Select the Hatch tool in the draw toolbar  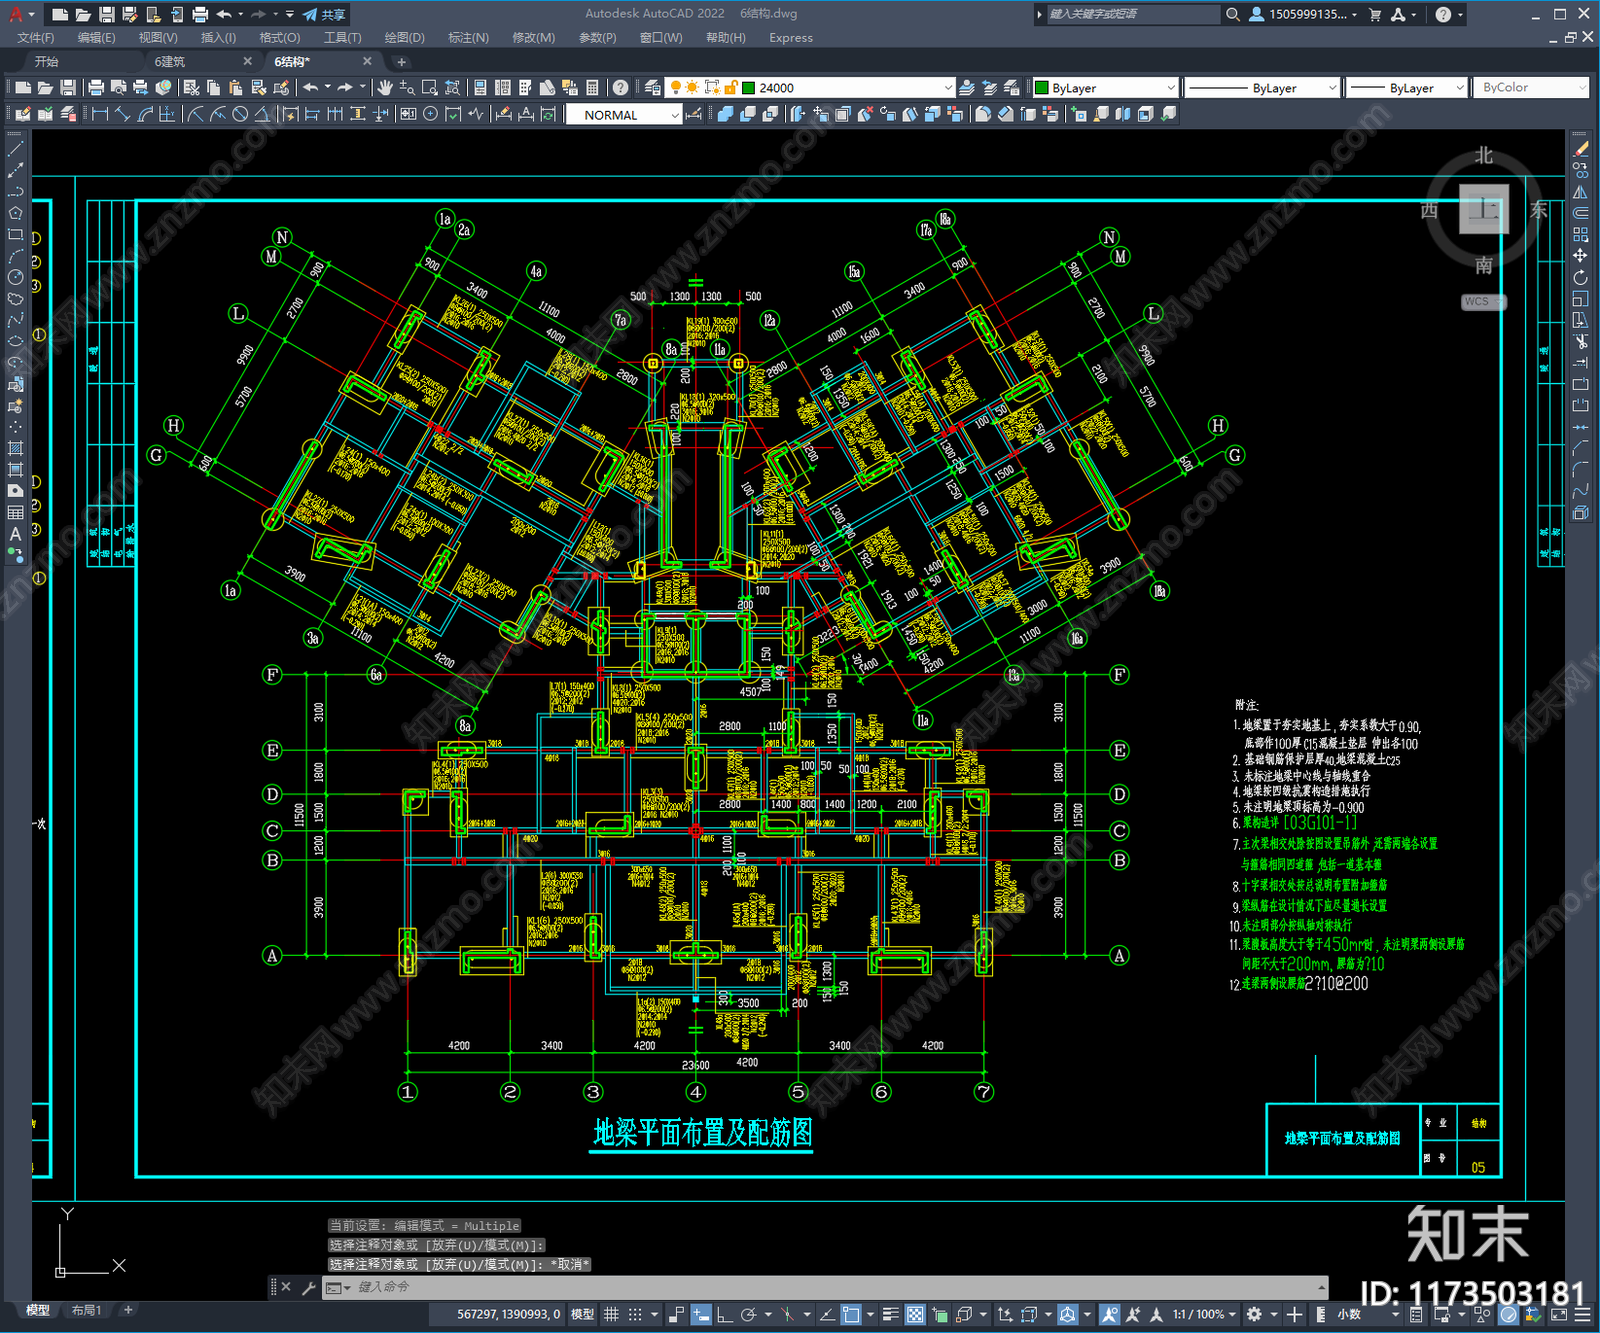(x=15, y=448)
